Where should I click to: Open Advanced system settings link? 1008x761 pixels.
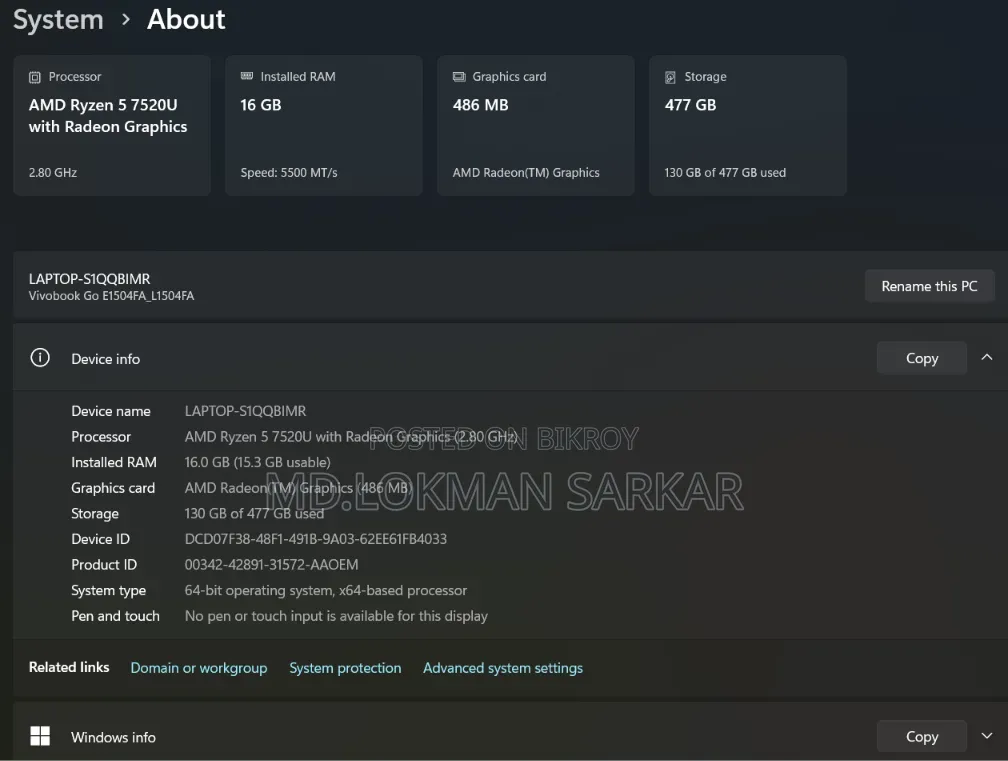(x=503, y=668)
